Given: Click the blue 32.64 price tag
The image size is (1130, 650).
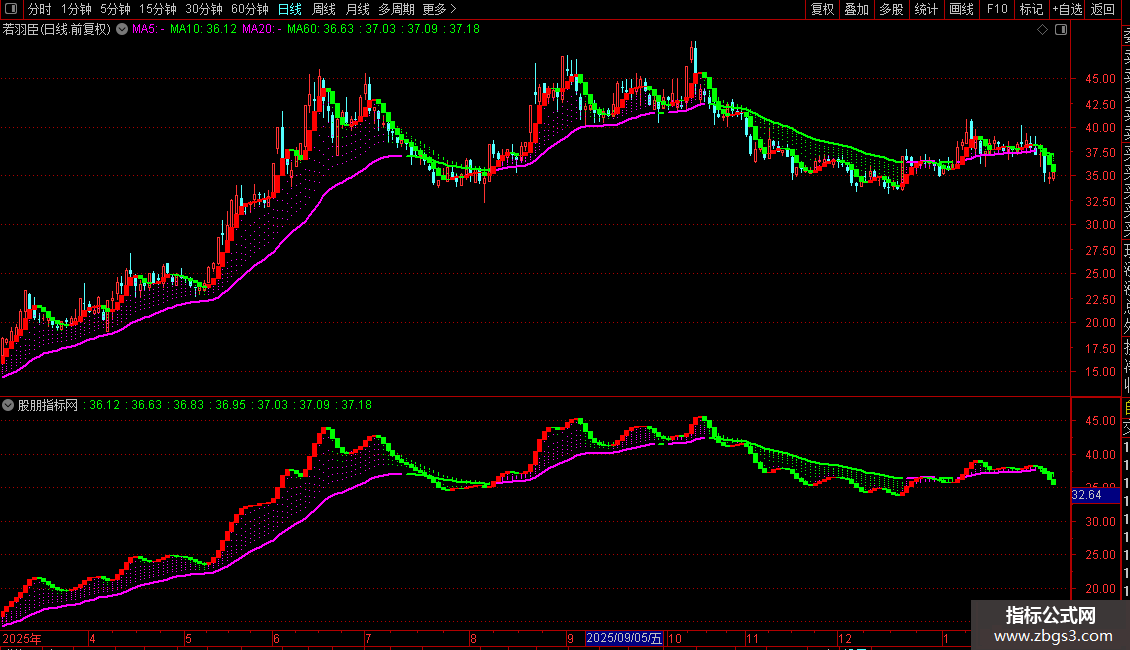Looking at the screenshot, I should point(1095,495).
